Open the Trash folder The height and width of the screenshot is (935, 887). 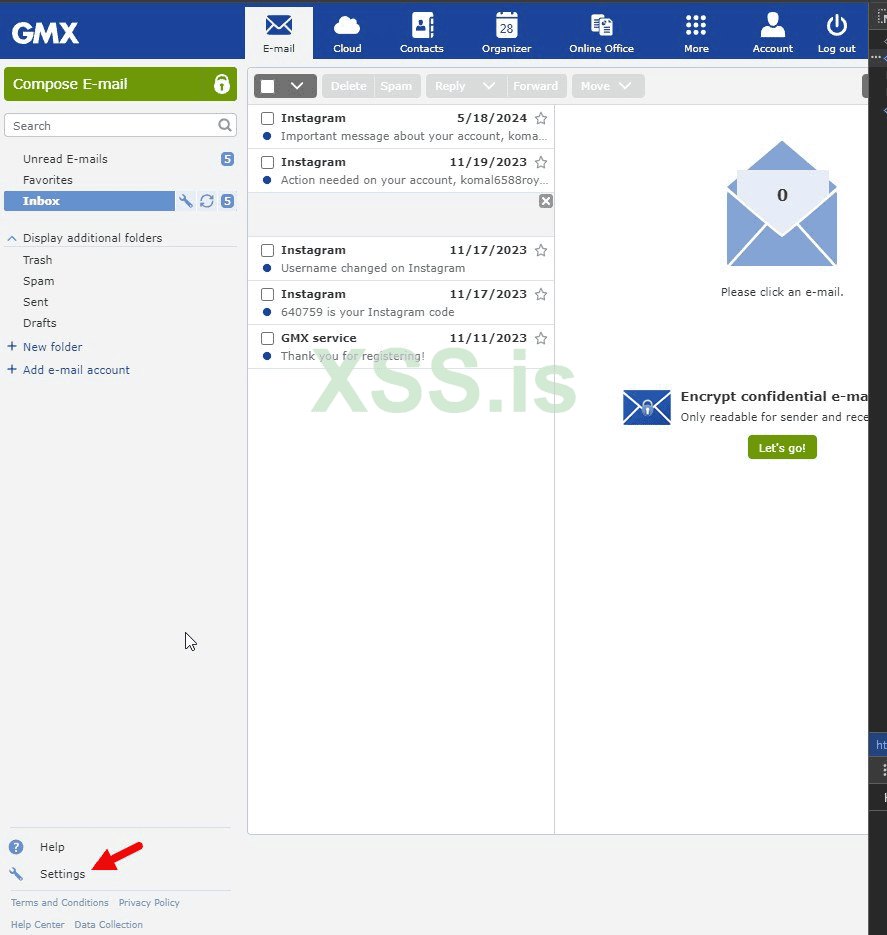pos(38,260)
